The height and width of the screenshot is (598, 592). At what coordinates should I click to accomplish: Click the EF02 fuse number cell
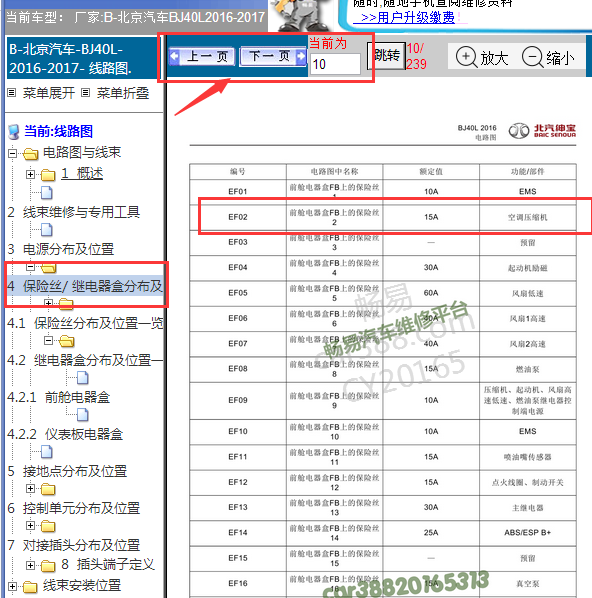pyautogui.click(x=238, y=217)
